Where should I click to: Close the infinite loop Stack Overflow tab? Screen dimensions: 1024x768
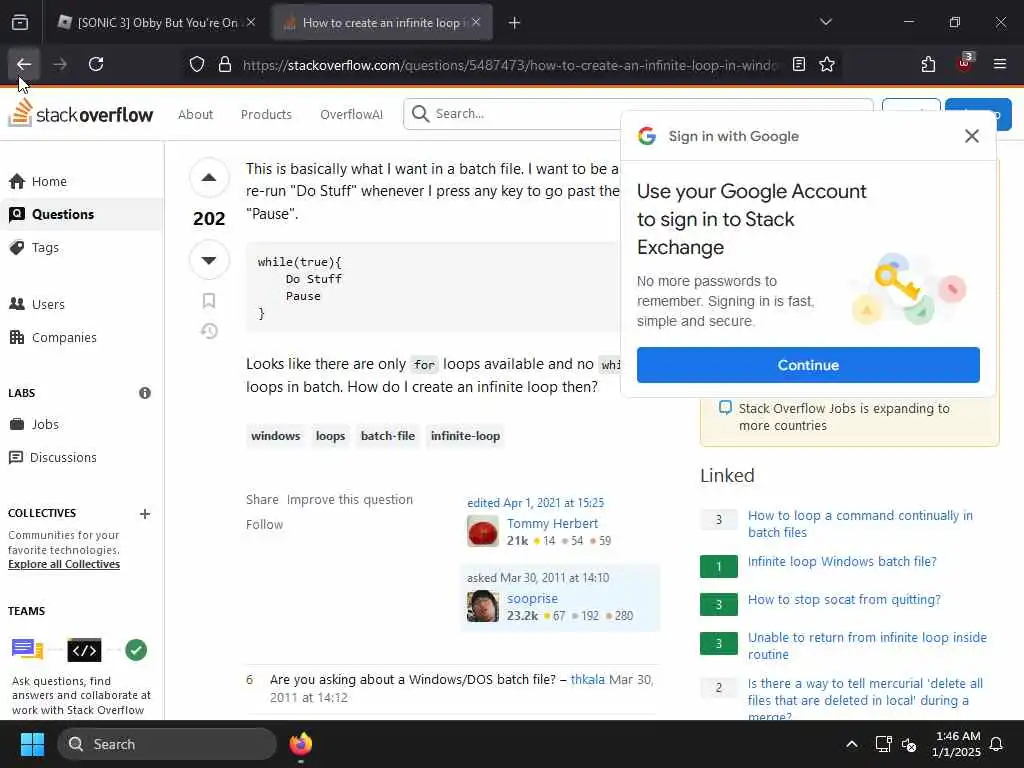(x=476, y=22)
